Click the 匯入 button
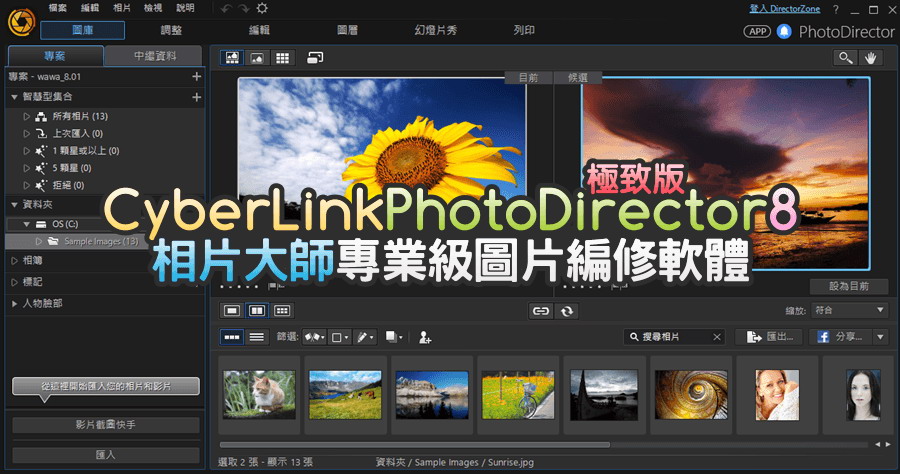The width and height of the screenshot is (900, 474). (106, 454)
